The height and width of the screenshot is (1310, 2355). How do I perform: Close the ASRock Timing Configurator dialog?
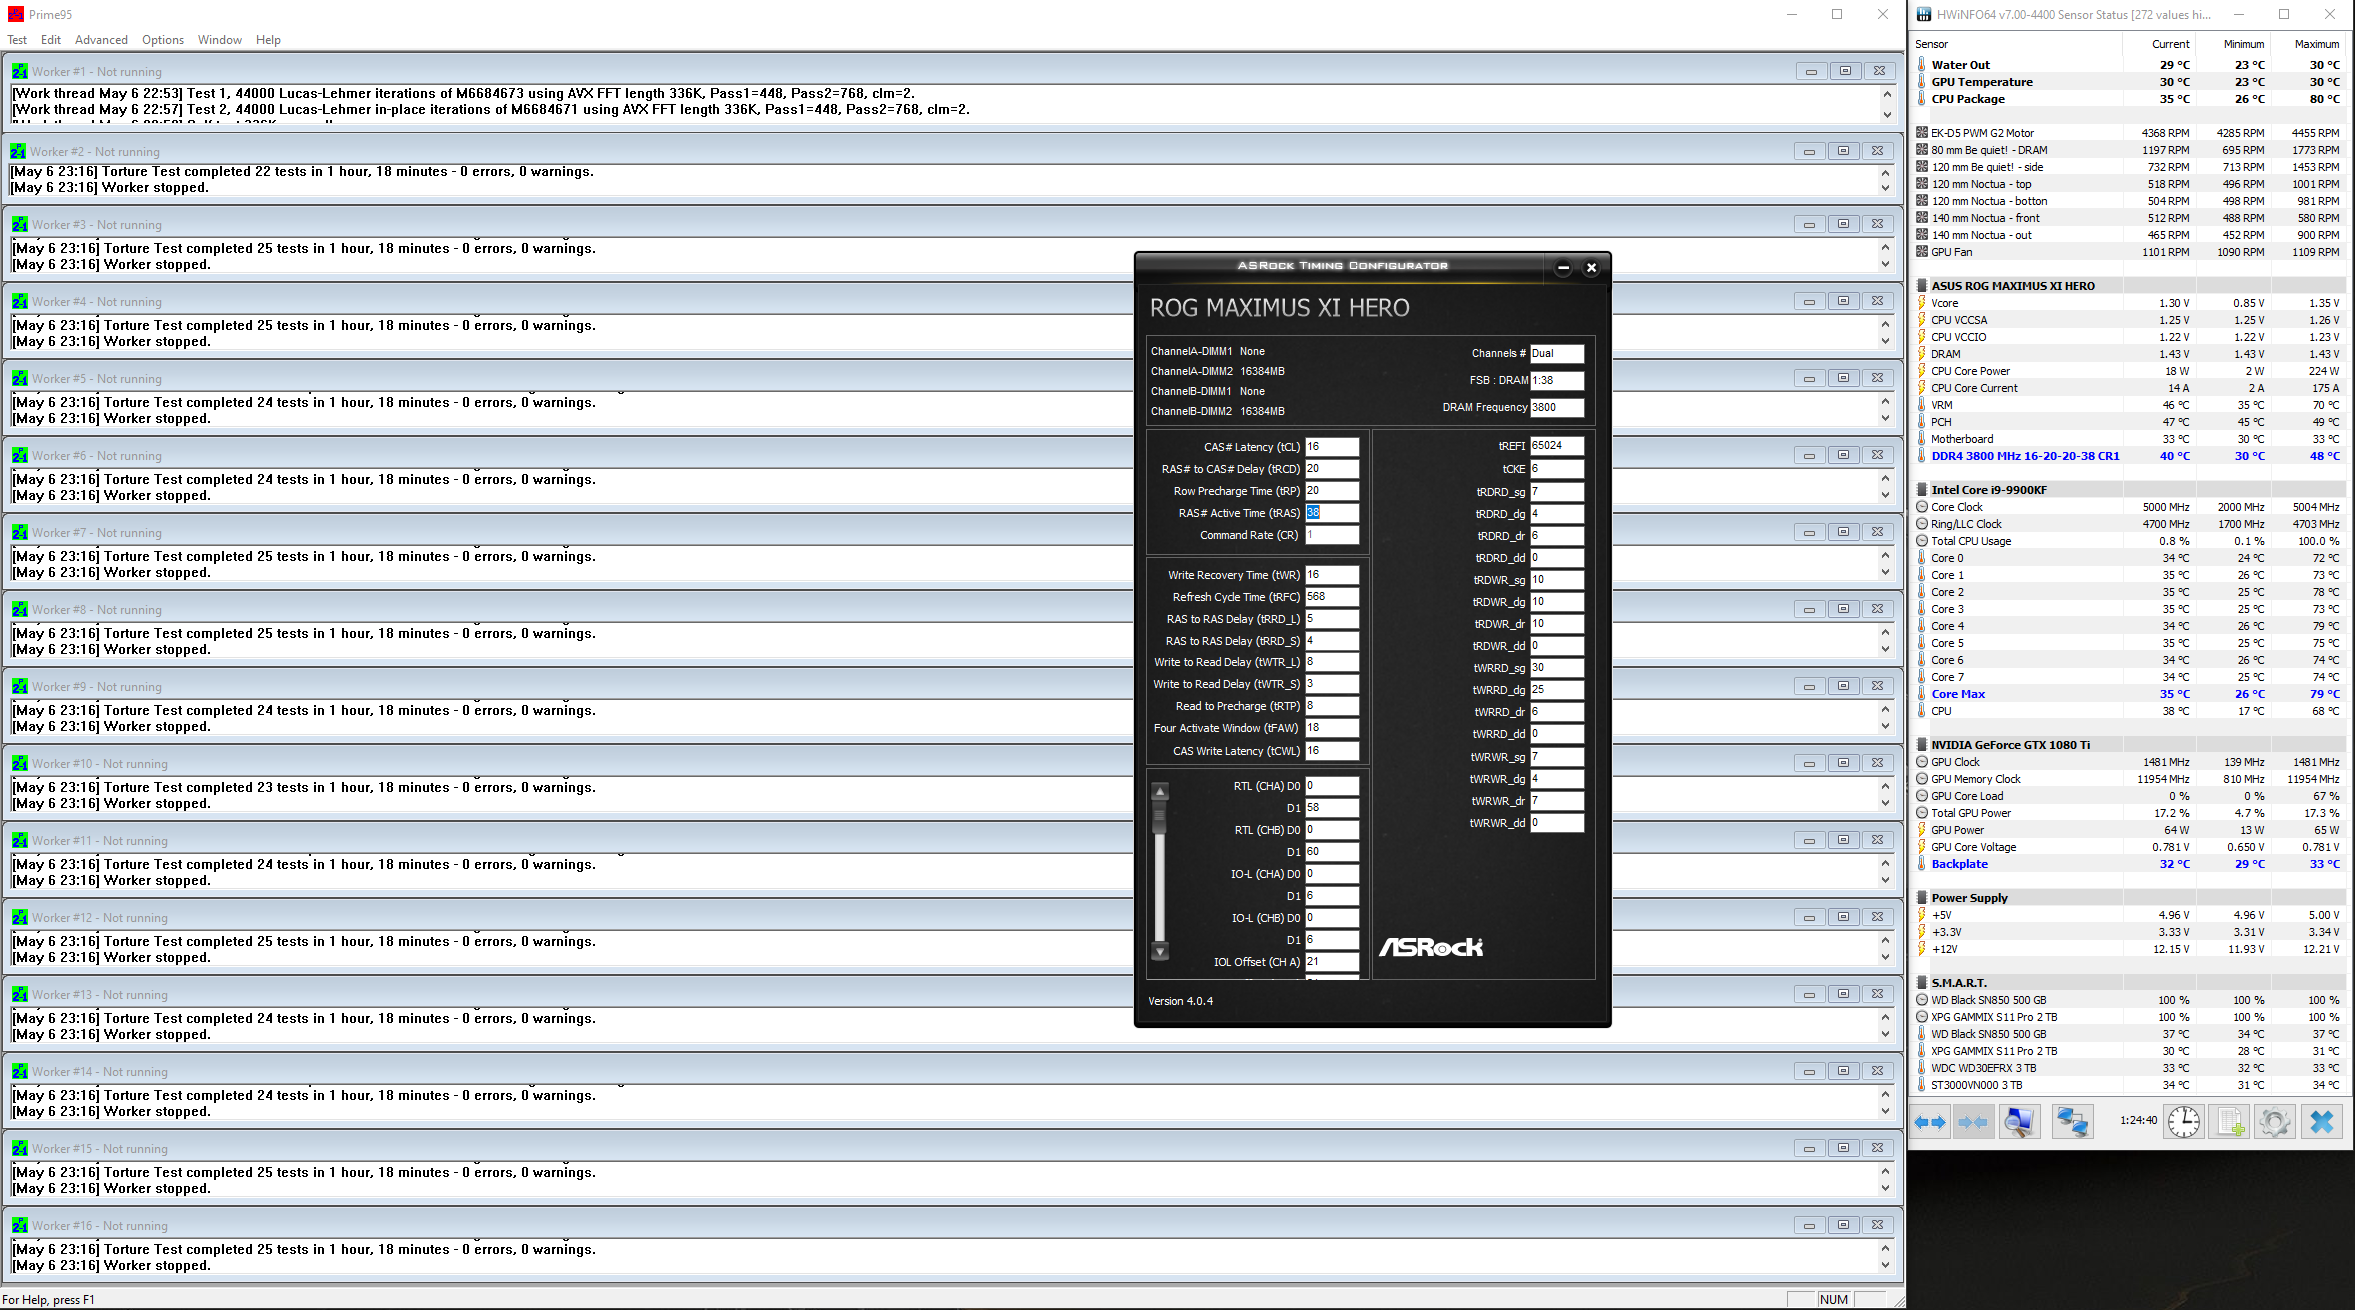tap(1591, 267)
